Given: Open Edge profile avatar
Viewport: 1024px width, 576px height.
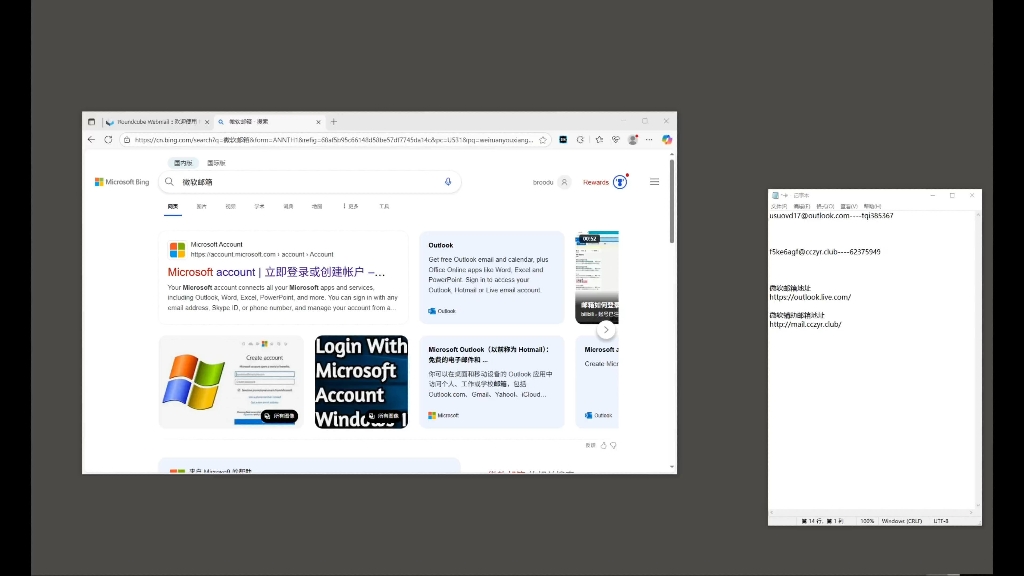Looking at the screenshot, I should point(633,140).
